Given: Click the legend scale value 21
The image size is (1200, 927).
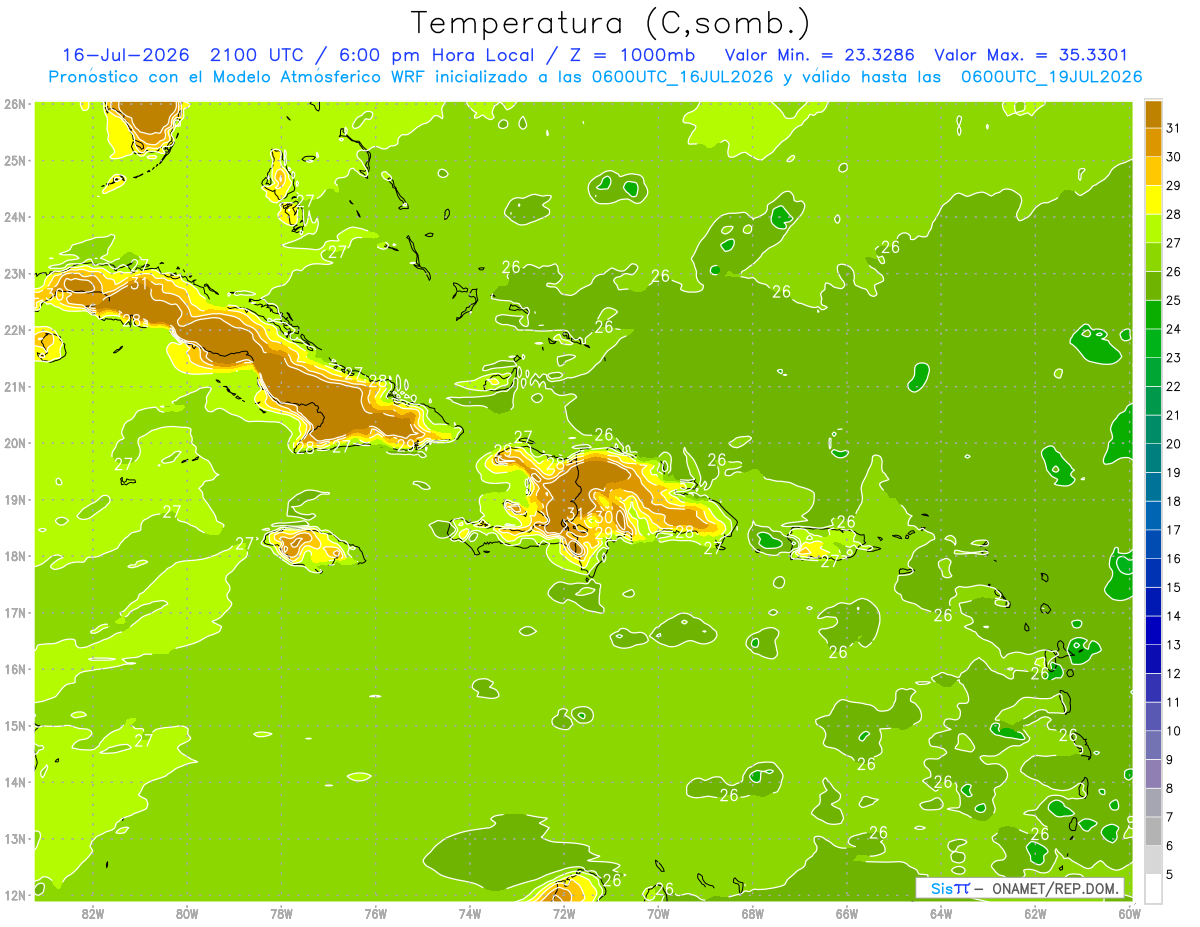Looking at the screenshot, I should click(1173, 415).
